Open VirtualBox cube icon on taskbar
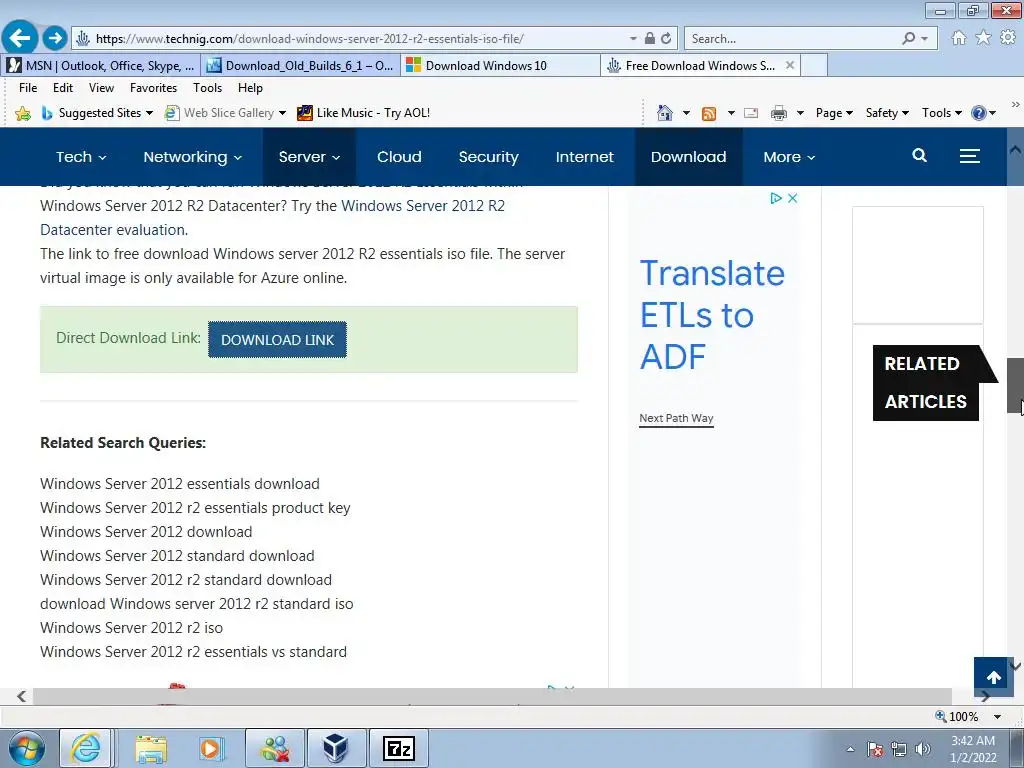Screen dimensions: 1024x768 [336, 748]
